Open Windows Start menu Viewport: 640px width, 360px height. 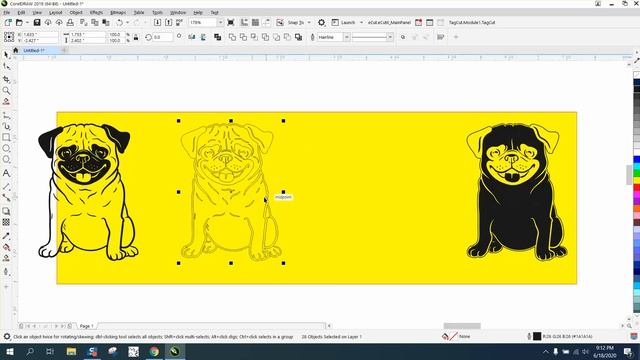coord(10,351)
